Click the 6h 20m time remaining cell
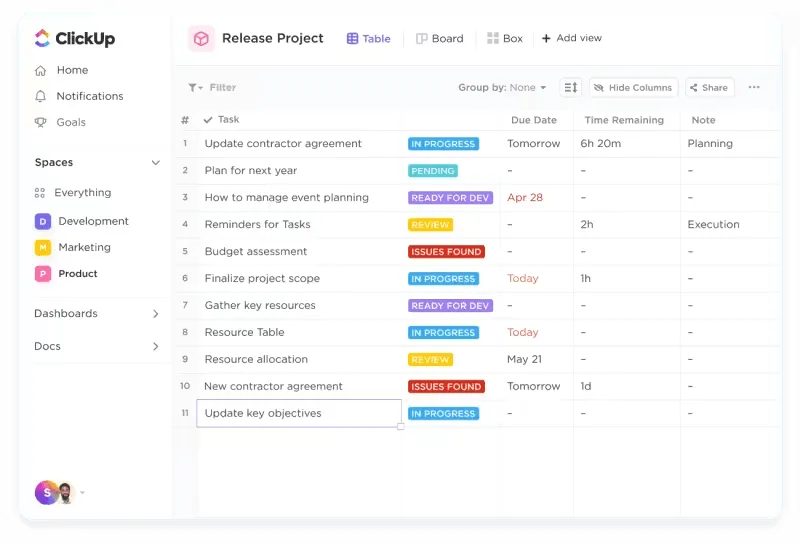The width and height of the screenshot is (800, 544). pos(601,144)
